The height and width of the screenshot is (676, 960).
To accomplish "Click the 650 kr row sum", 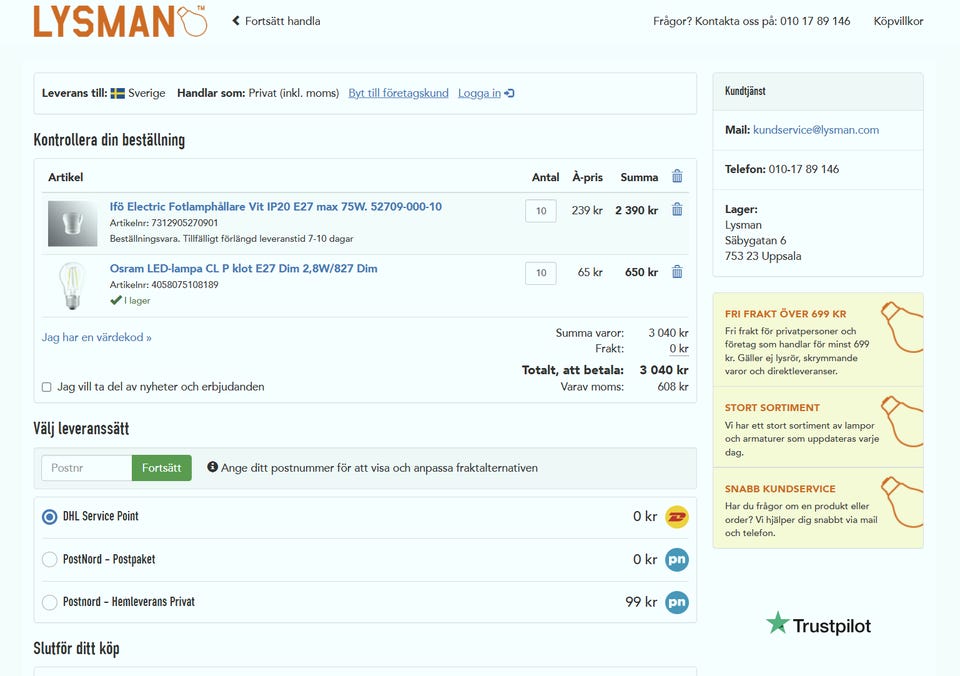I will [641, 272].
